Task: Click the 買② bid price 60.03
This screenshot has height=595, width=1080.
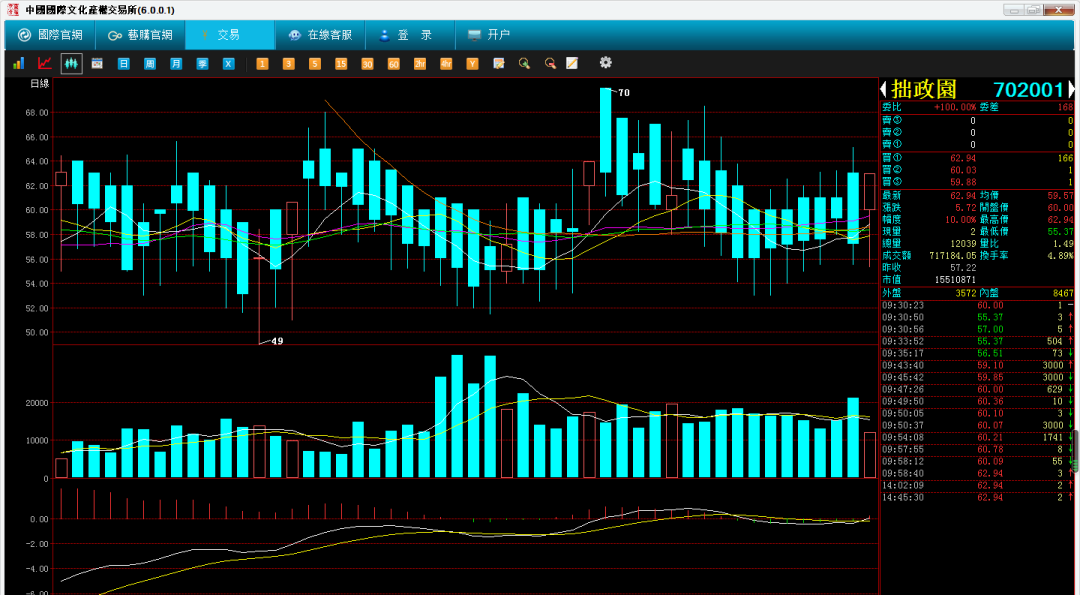Action: (x=963, y=170)
